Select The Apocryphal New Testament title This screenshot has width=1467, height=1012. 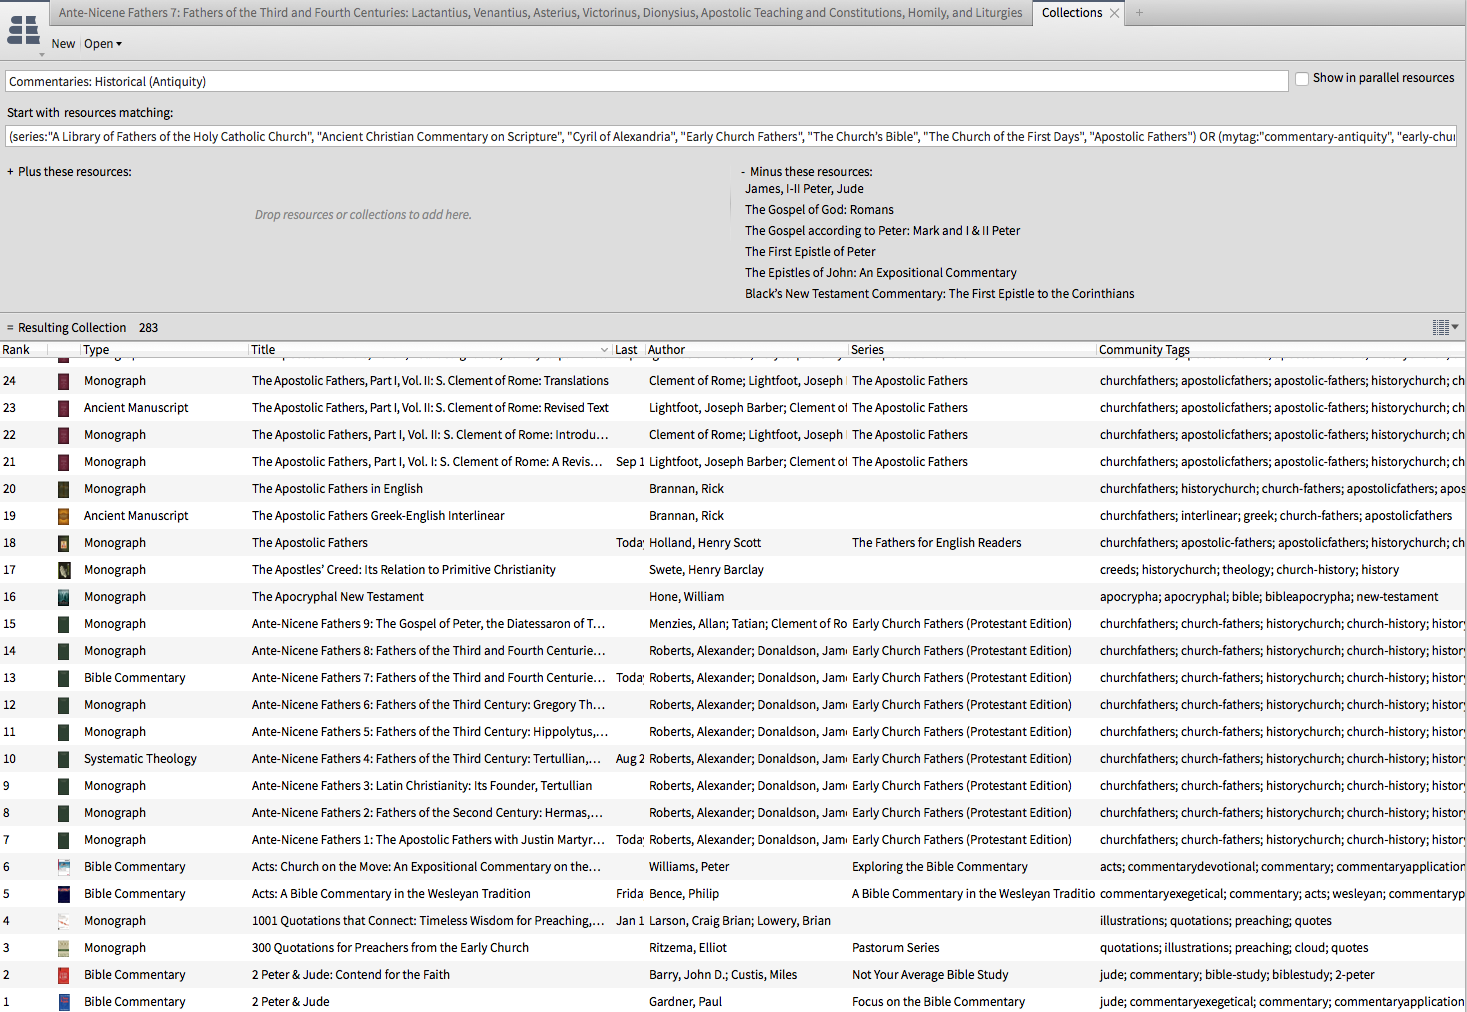338,597
